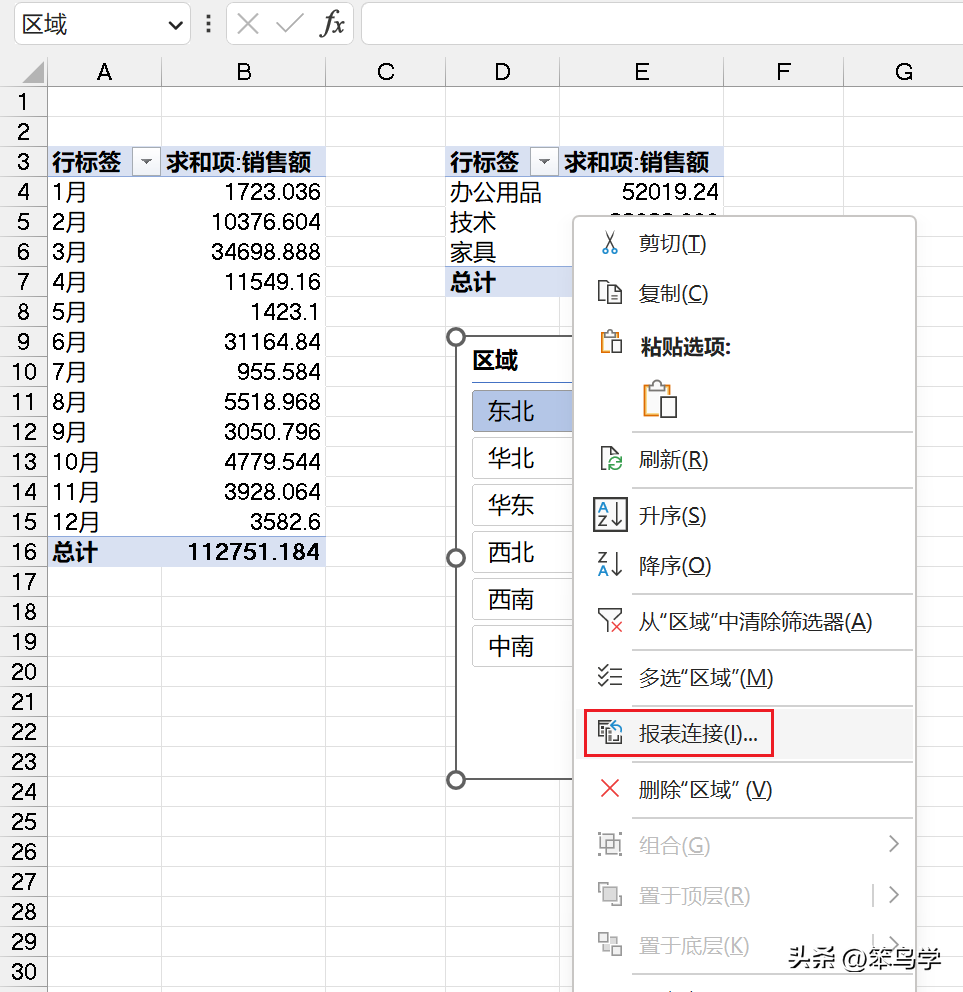This screenshot has width=963, height=992.
Task: Click the 家具 cell
Action: point(502,252)
